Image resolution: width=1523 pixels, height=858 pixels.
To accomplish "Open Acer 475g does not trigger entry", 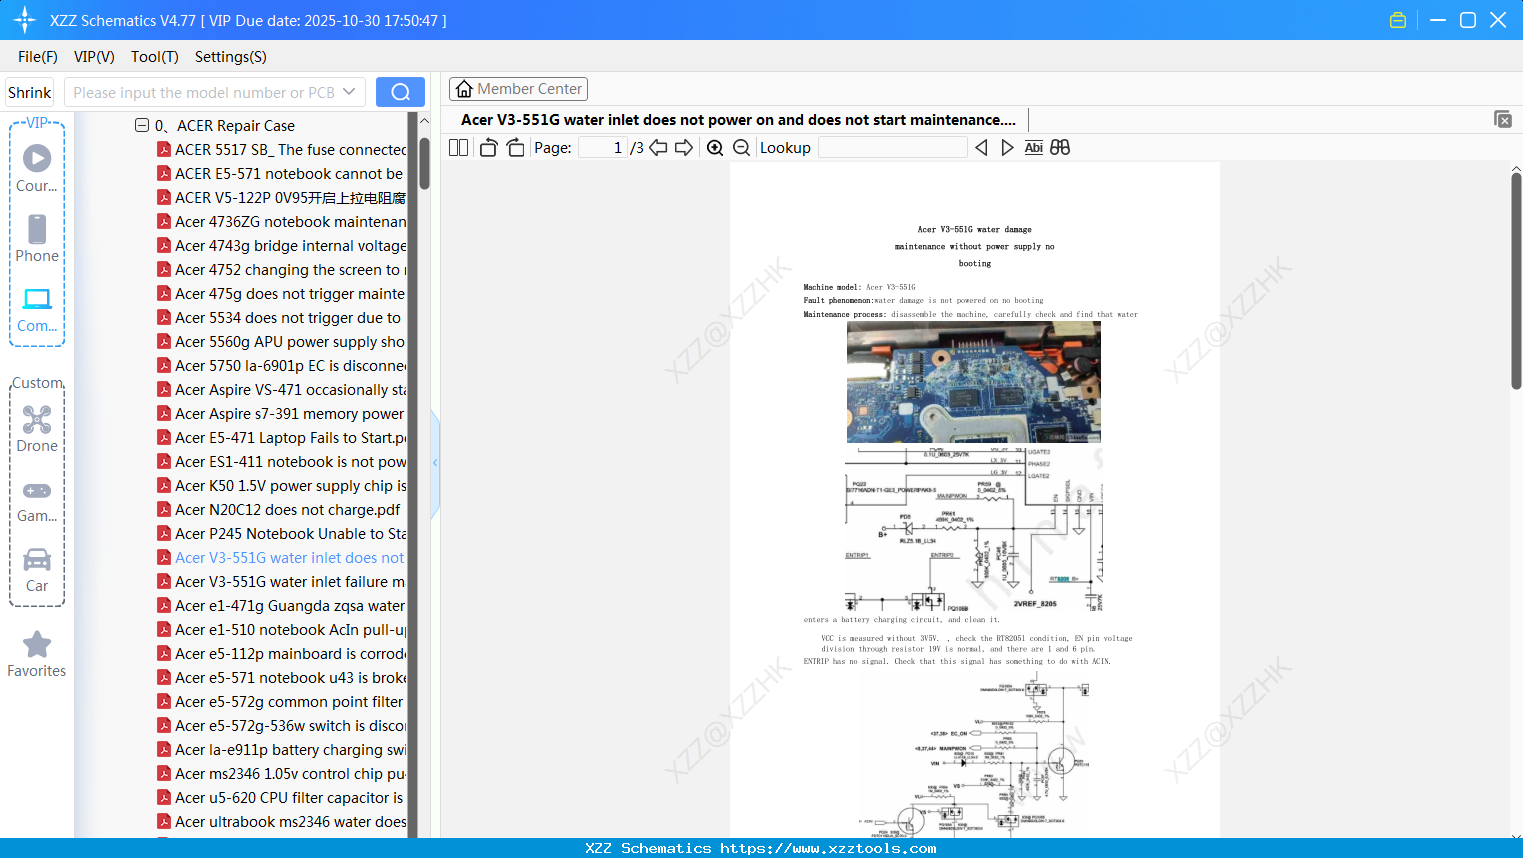I will click(290, 294).
